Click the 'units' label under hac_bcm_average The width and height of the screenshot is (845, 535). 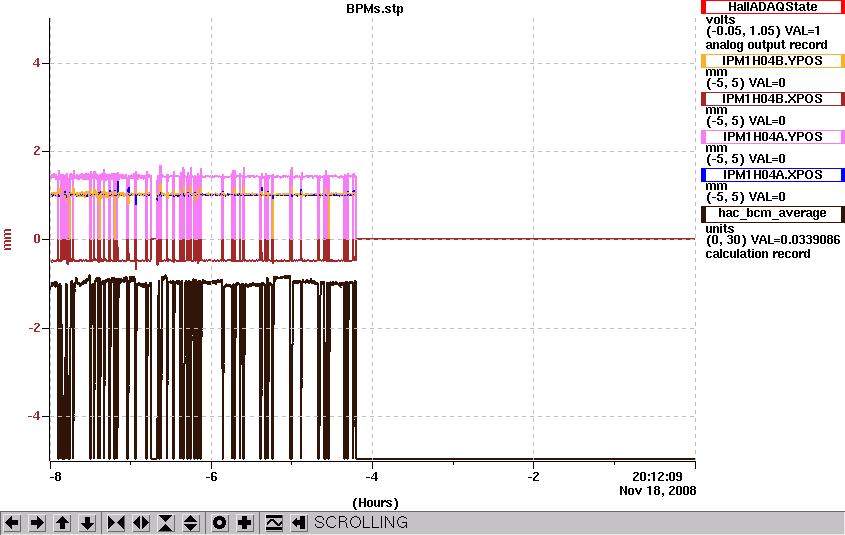click(x=720, y=228)
